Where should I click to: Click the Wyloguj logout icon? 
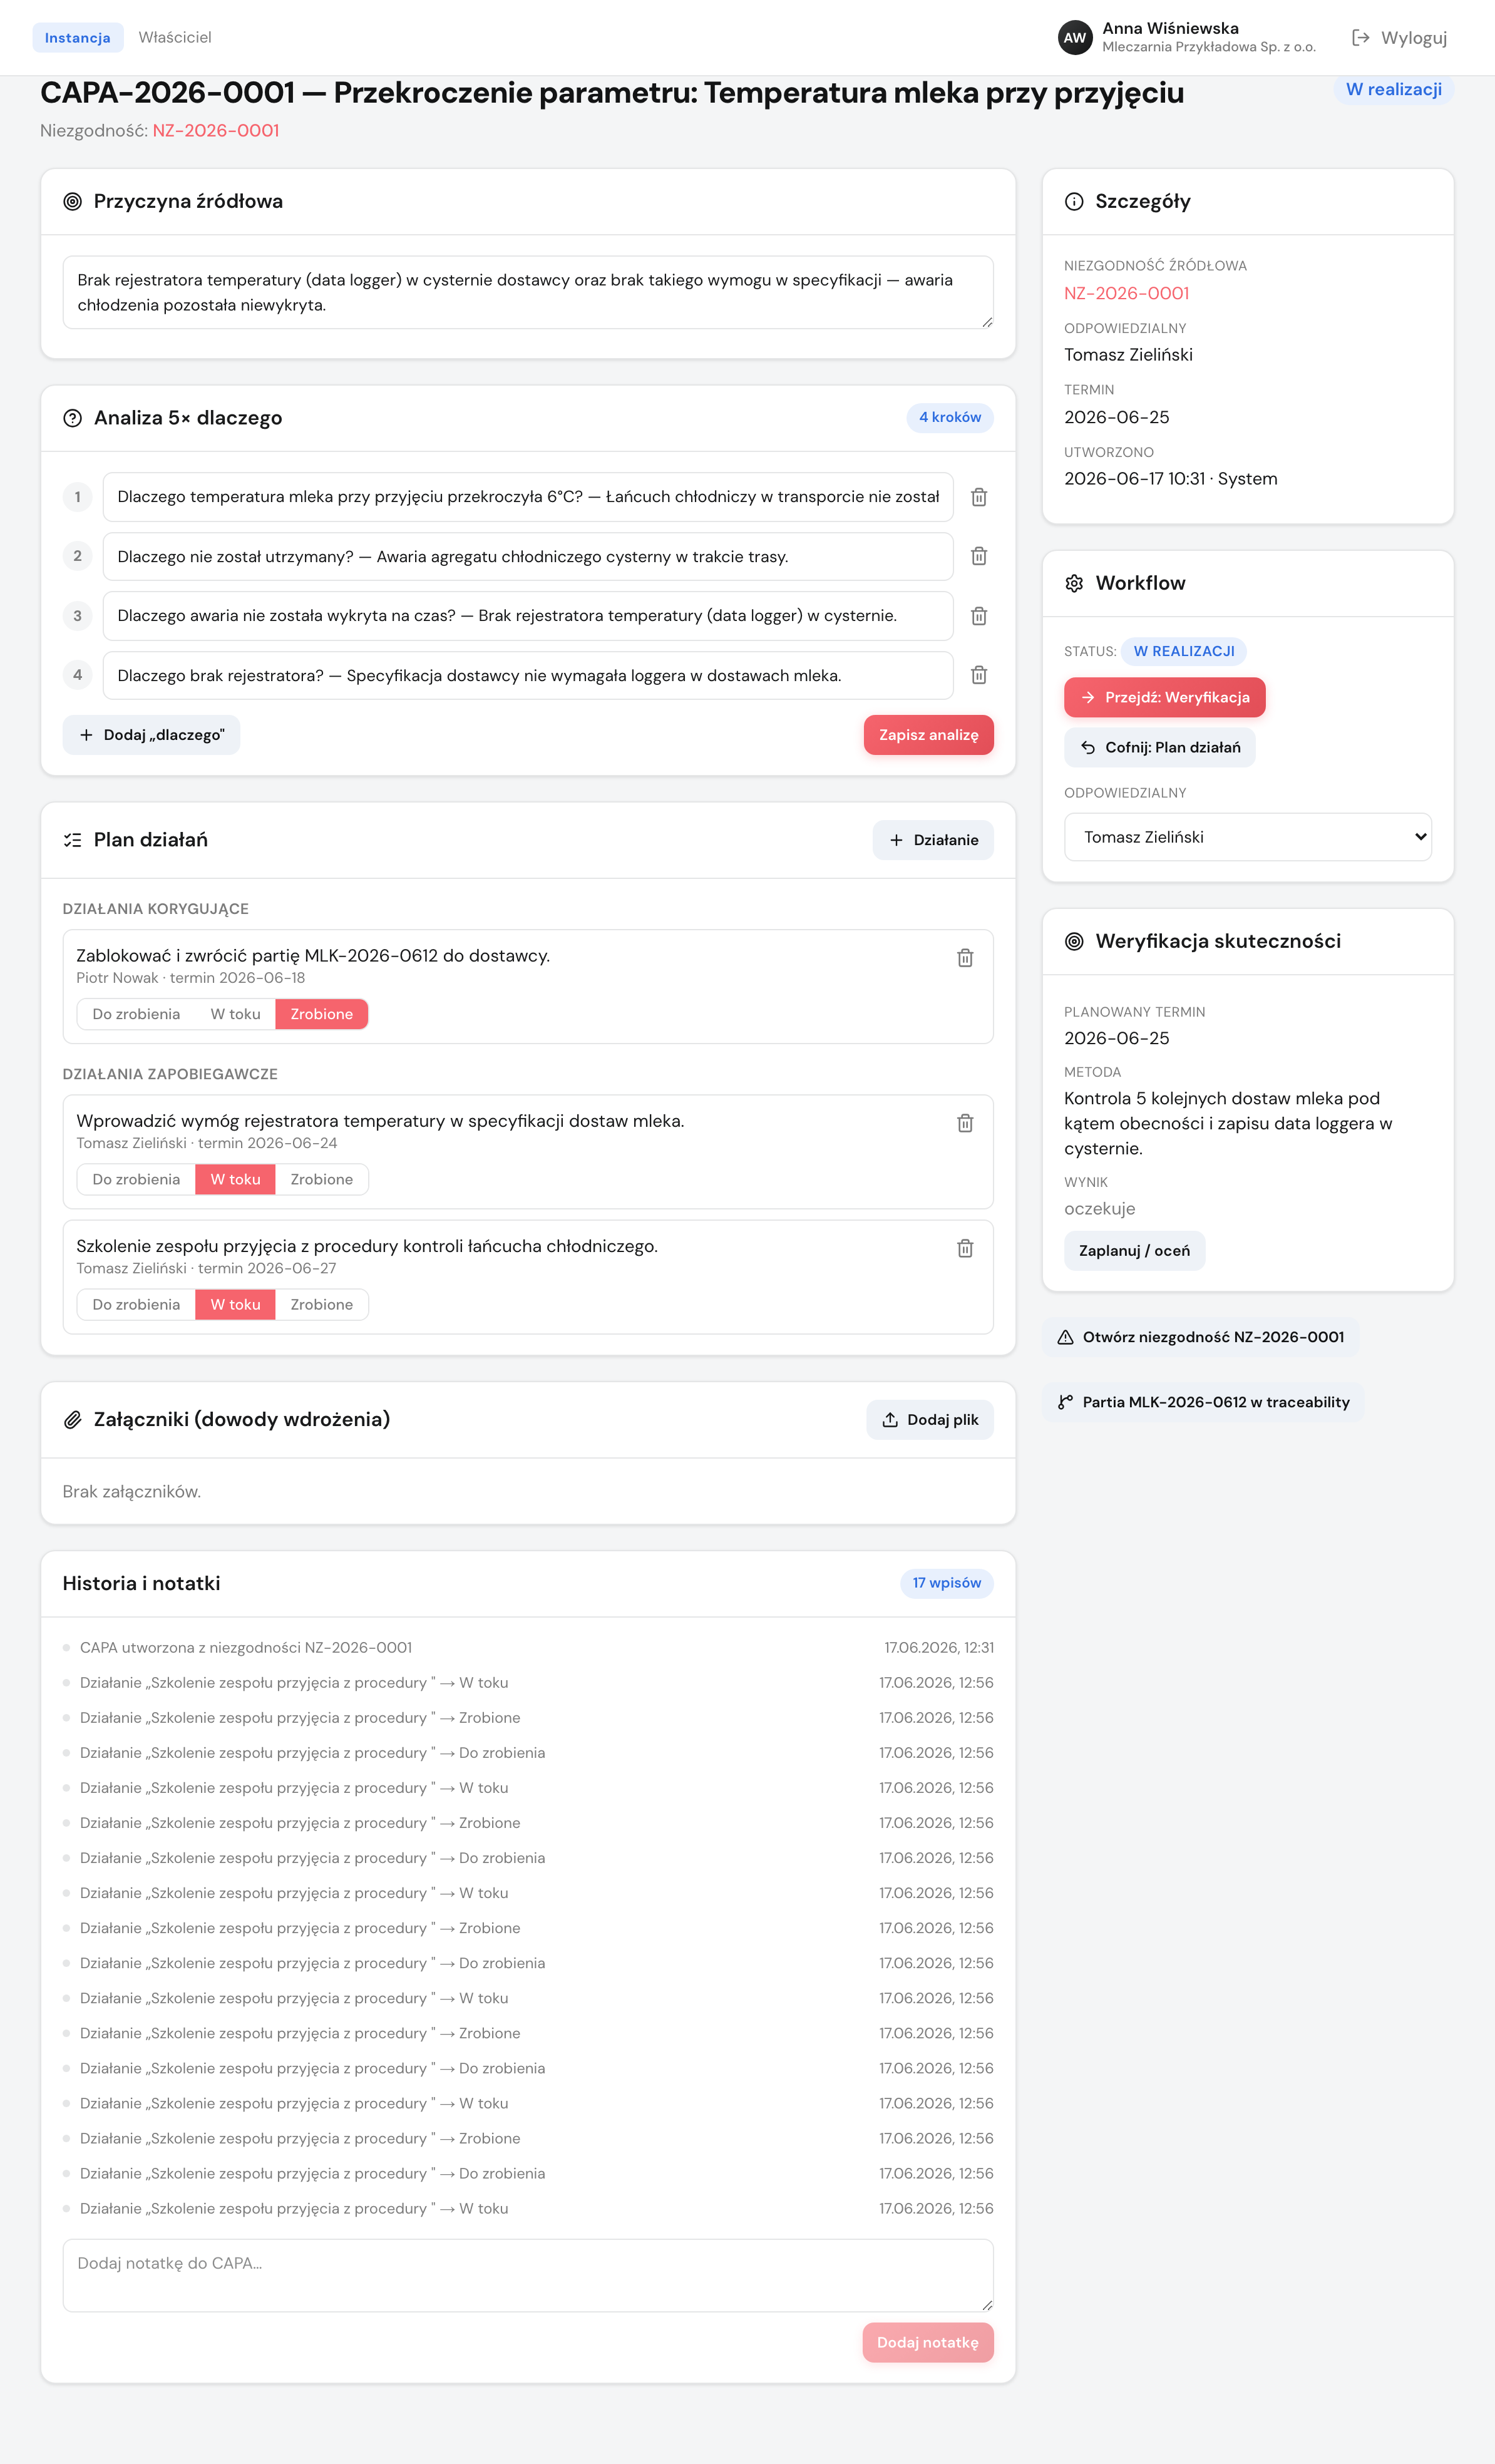1360,38
